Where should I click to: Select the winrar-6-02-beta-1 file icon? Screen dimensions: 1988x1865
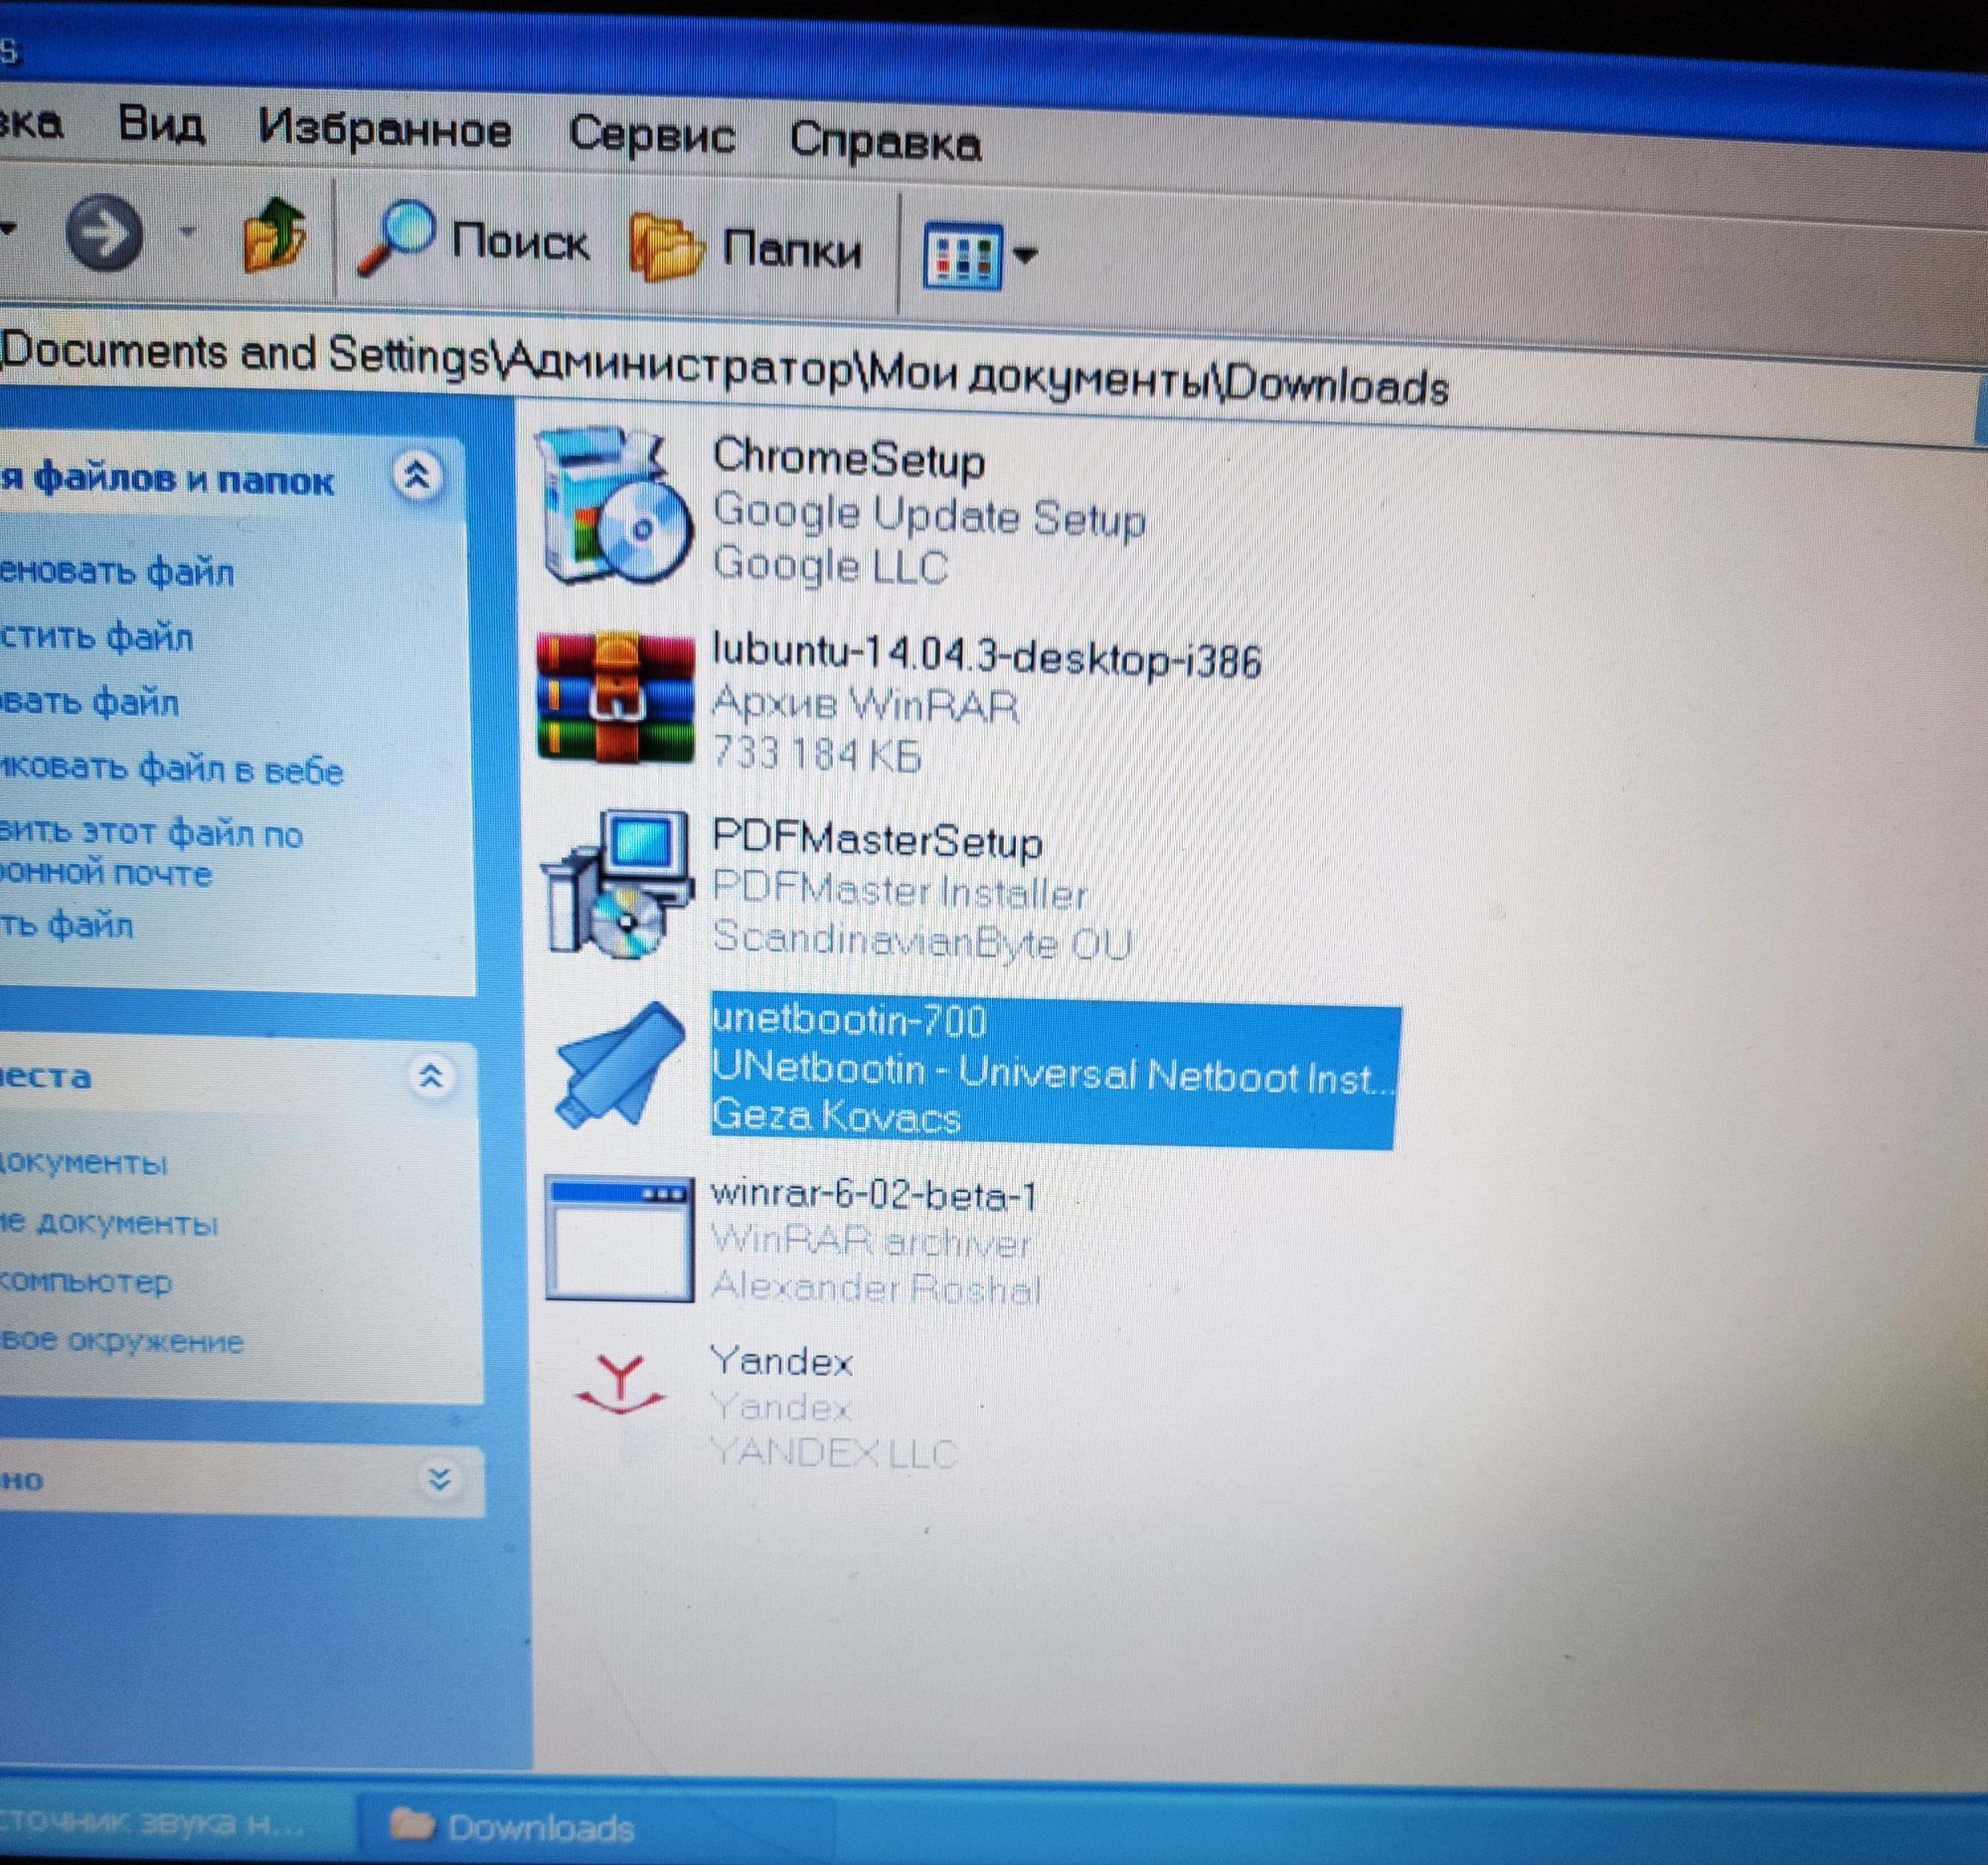pyautogui.click(x=618, y=1239)
